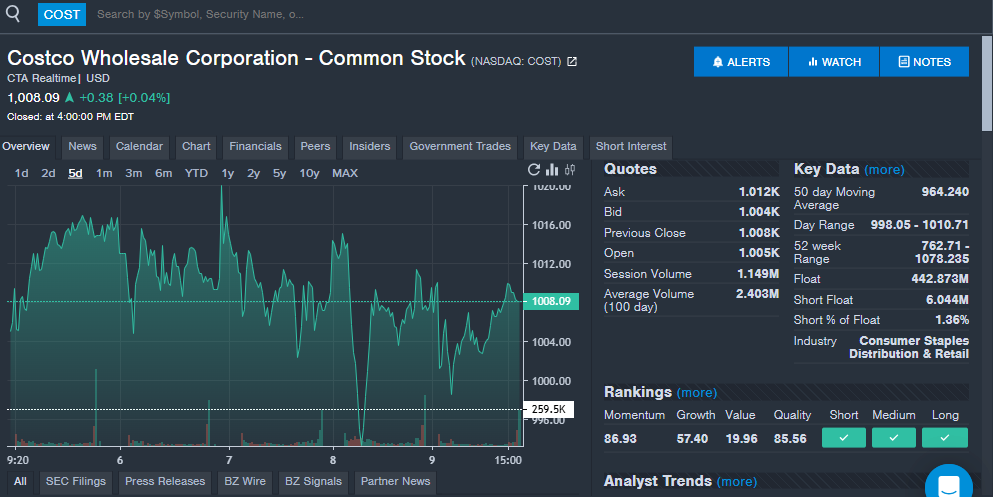The width and height of the screenshot is (993, 497).
Task: Open the Peers tab
Action: (x=315, y=146)
